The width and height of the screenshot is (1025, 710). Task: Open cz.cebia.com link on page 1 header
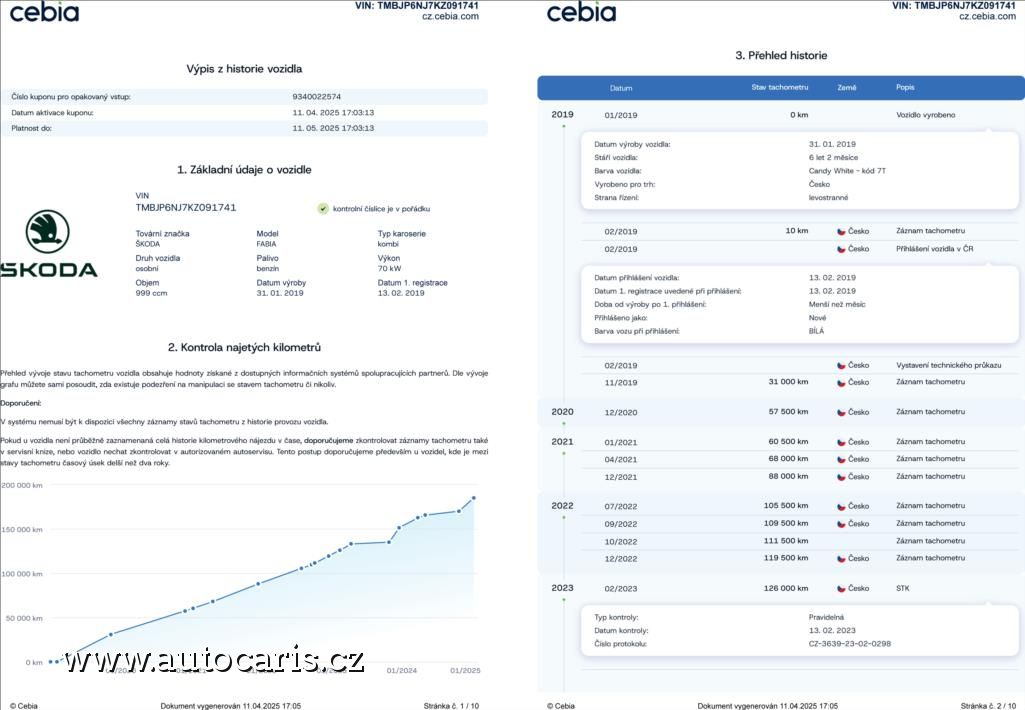tap(450, 16)
